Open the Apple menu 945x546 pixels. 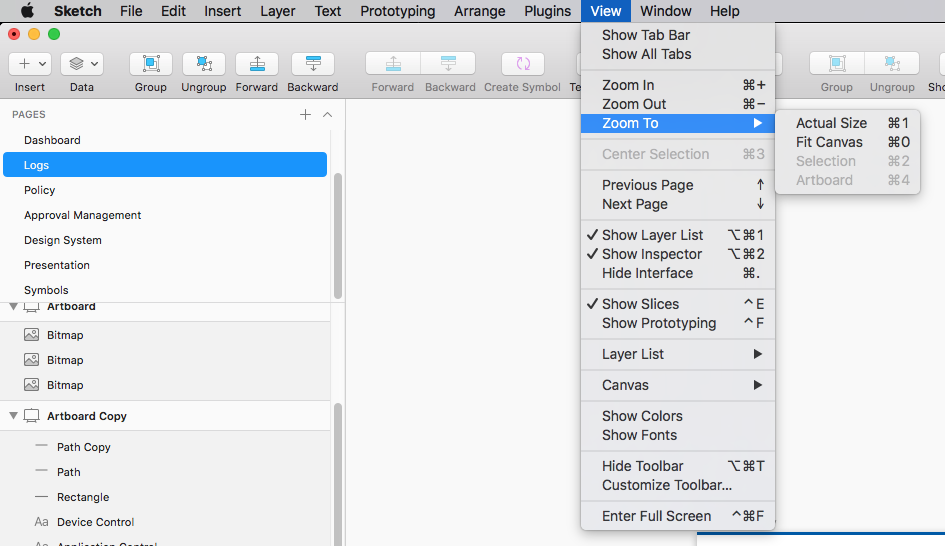pyautogui.click(x=27, y=11)
